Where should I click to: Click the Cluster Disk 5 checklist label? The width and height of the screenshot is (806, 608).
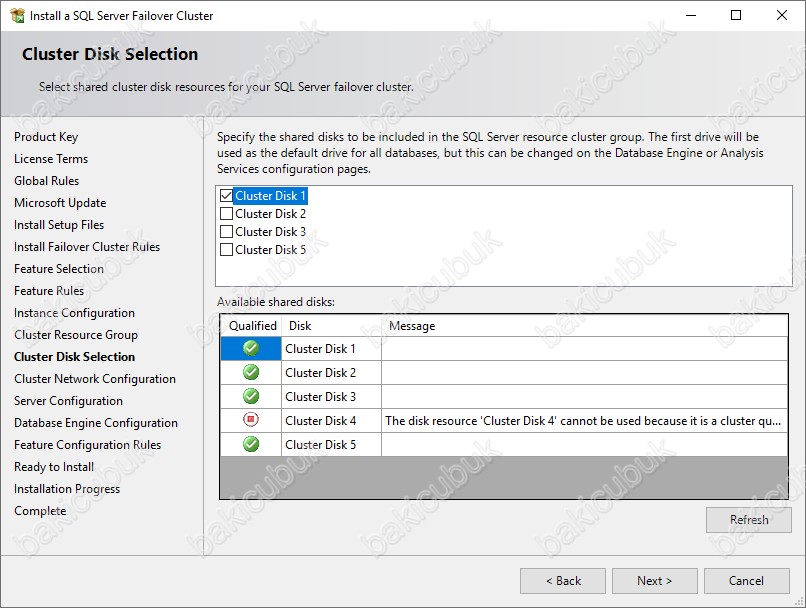tap(270, 250)
